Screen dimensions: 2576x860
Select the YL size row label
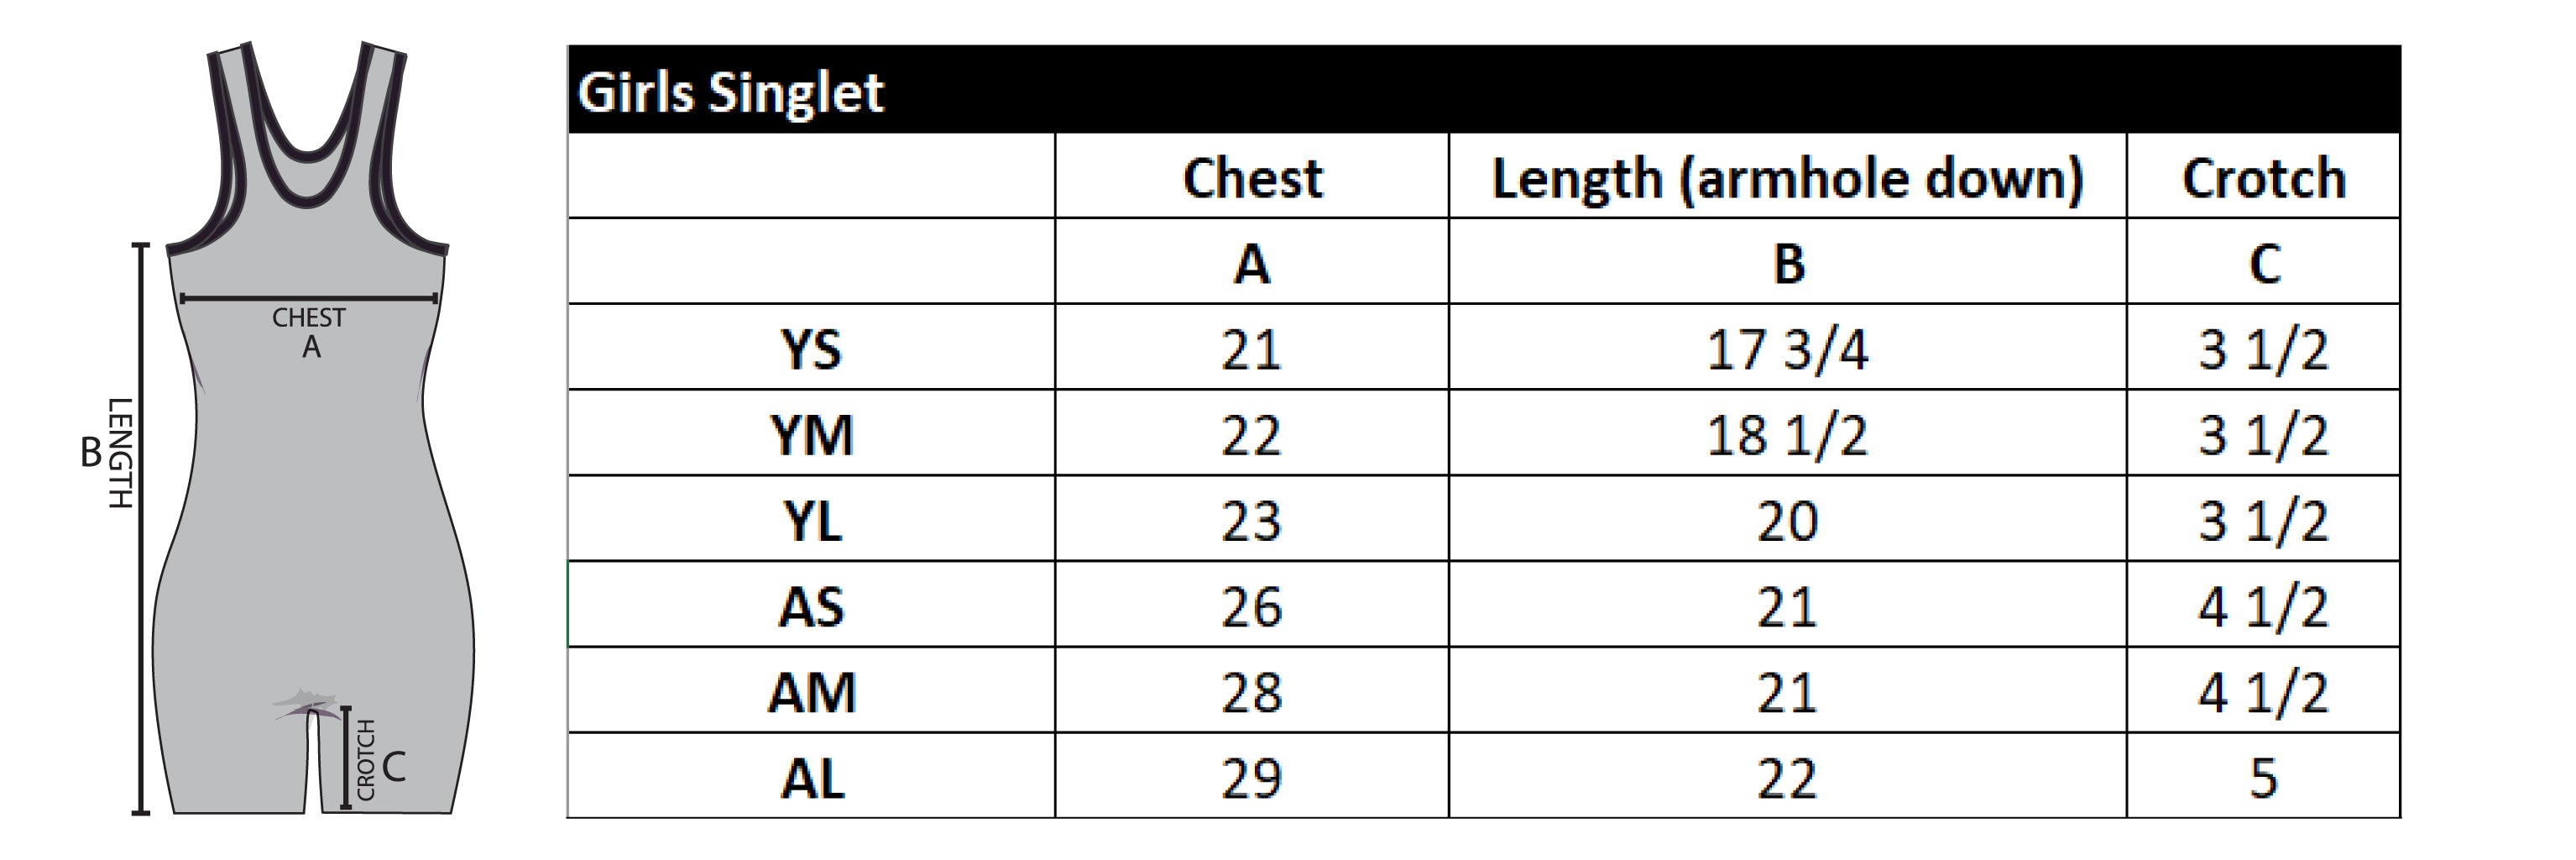811,521
